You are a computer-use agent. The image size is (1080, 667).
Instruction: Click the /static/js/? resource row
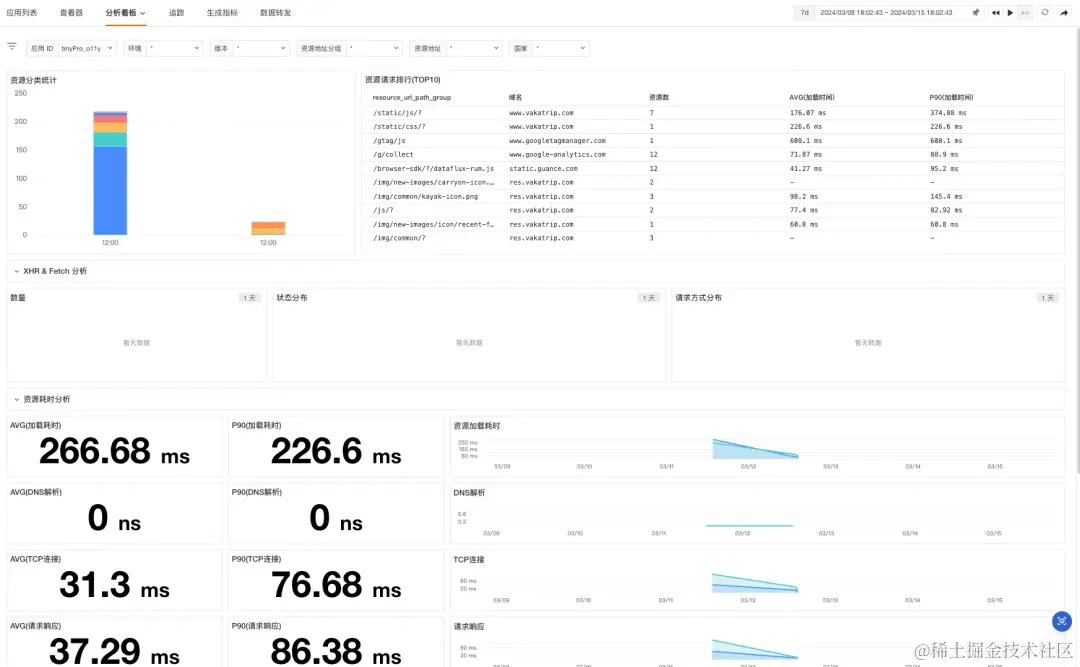[713, 112]
